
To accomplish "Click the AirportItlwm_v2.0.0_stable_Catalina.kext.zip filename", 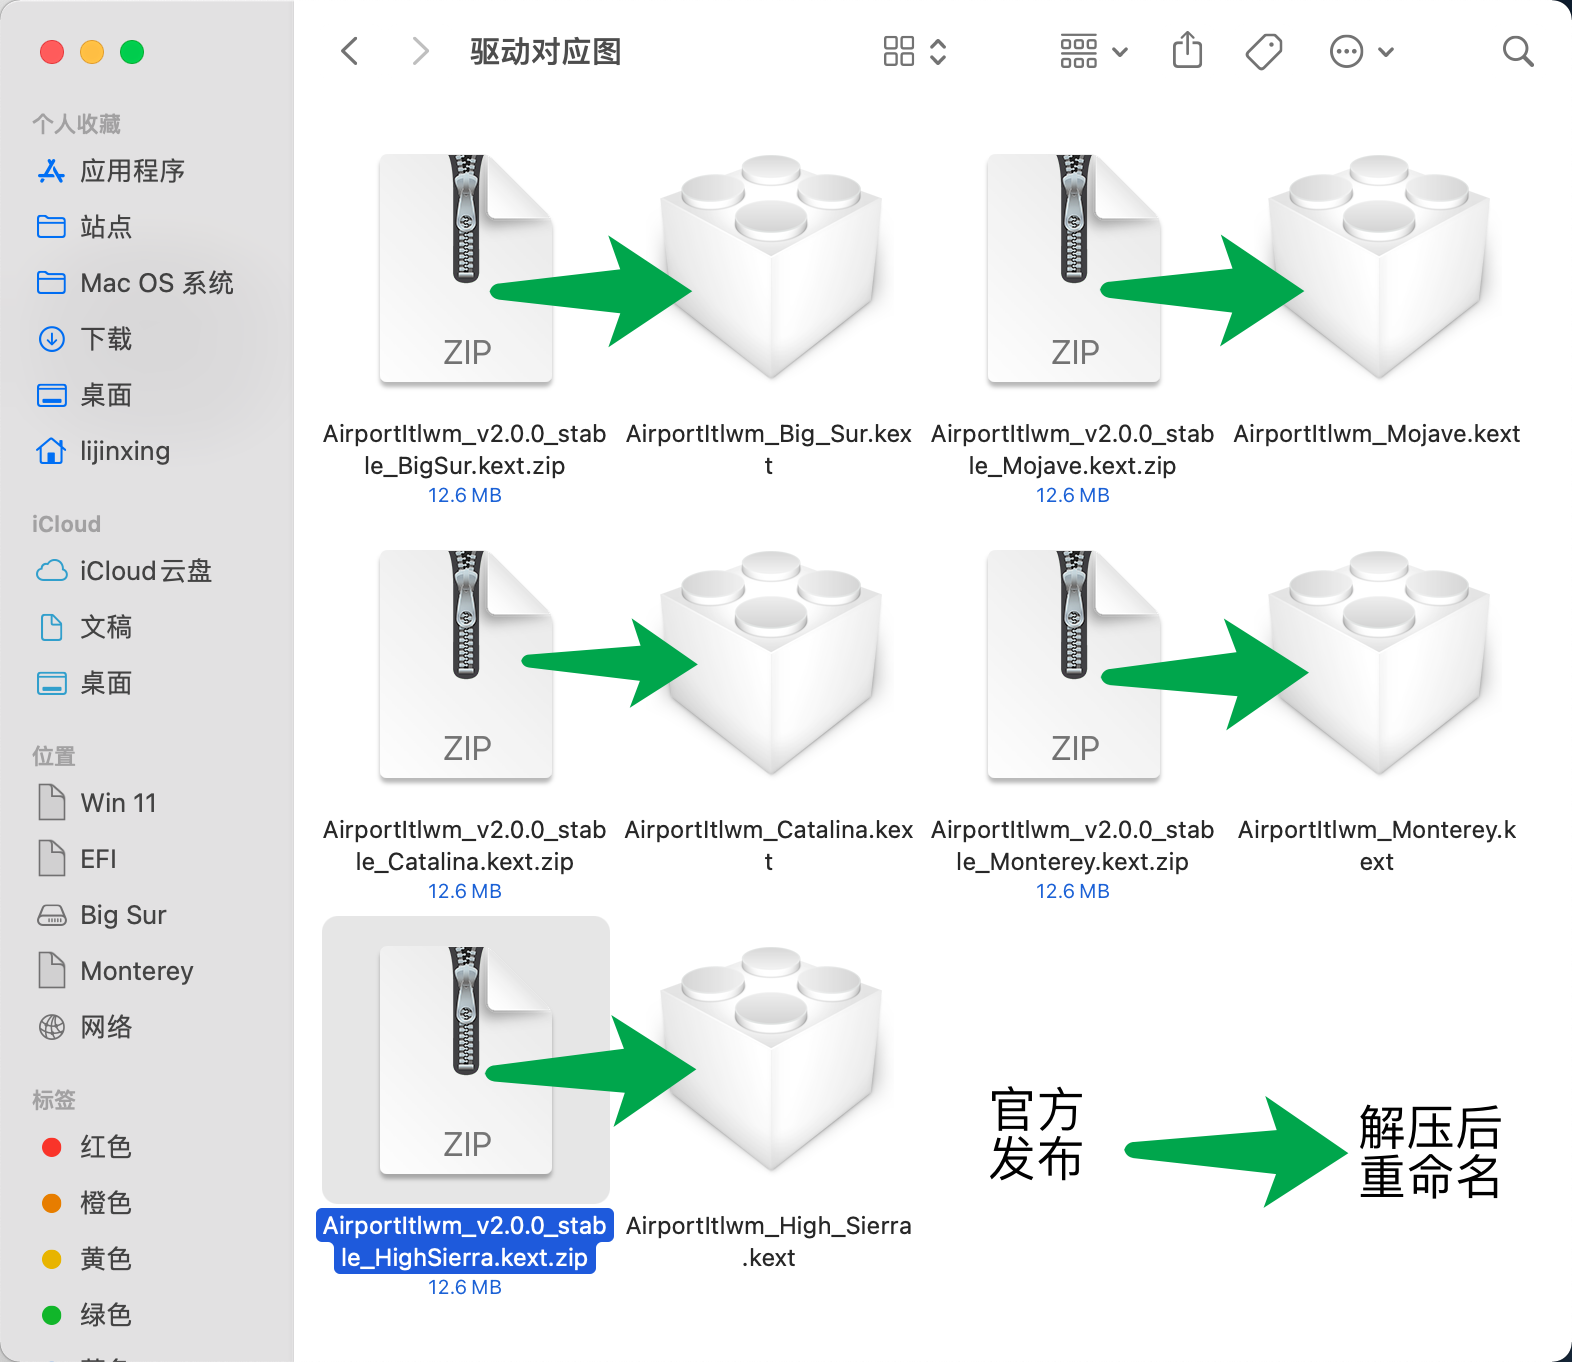I will coord(465,845).
